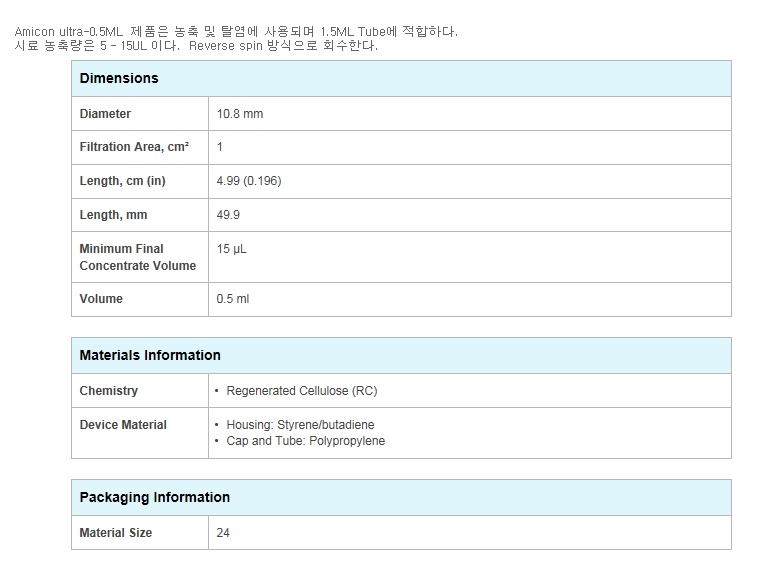This screenshot has height=574, width=769.
Task: Click the Length, mm label
Action: click(113, 215)
